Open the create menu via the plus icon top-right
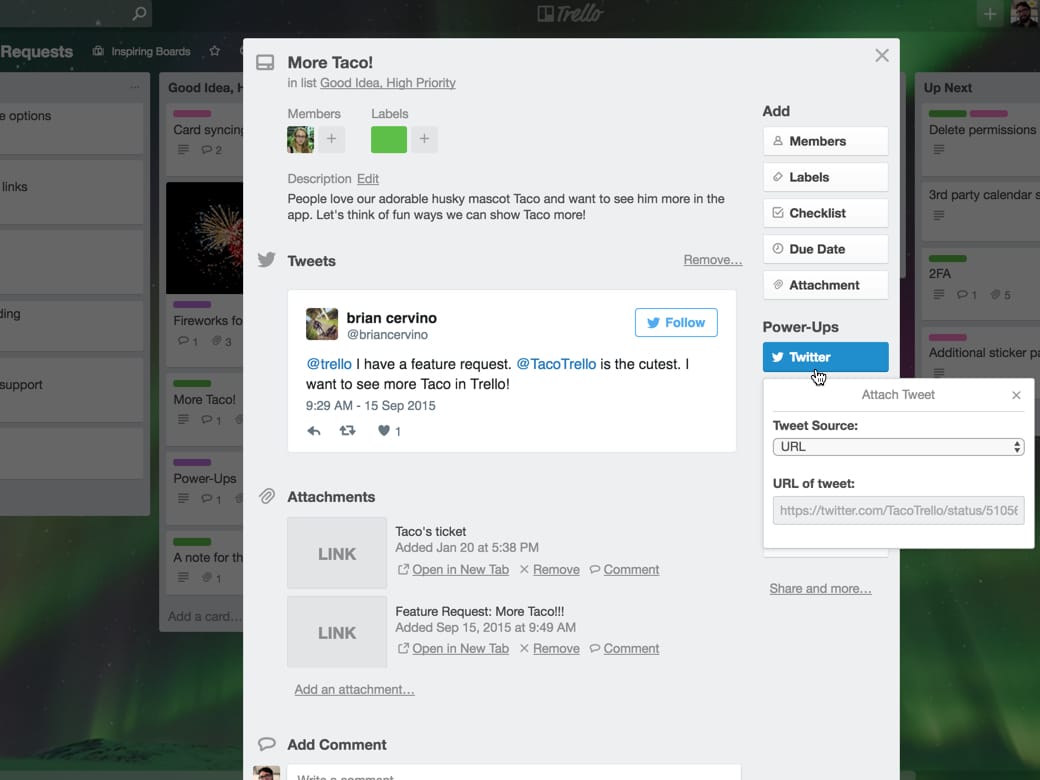 [x=989, y=14]
